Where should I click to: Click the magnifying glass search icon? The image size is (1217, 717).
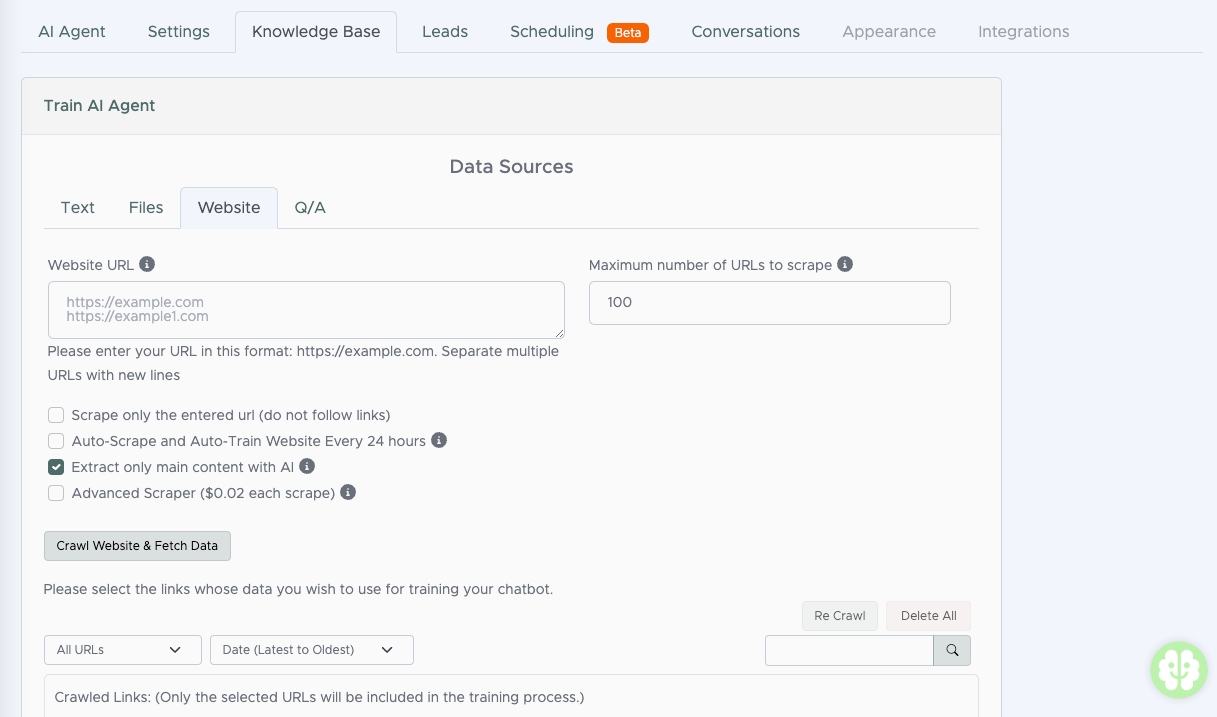point(952,650)
